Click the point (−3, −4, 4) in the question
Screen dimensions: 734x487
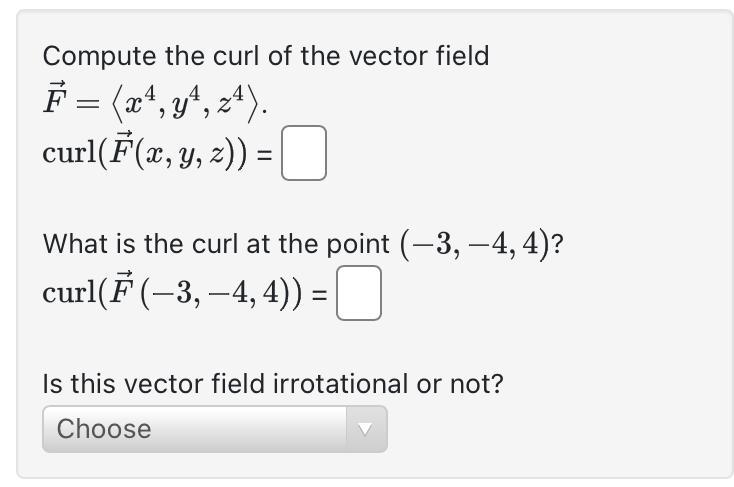(475, 244)
